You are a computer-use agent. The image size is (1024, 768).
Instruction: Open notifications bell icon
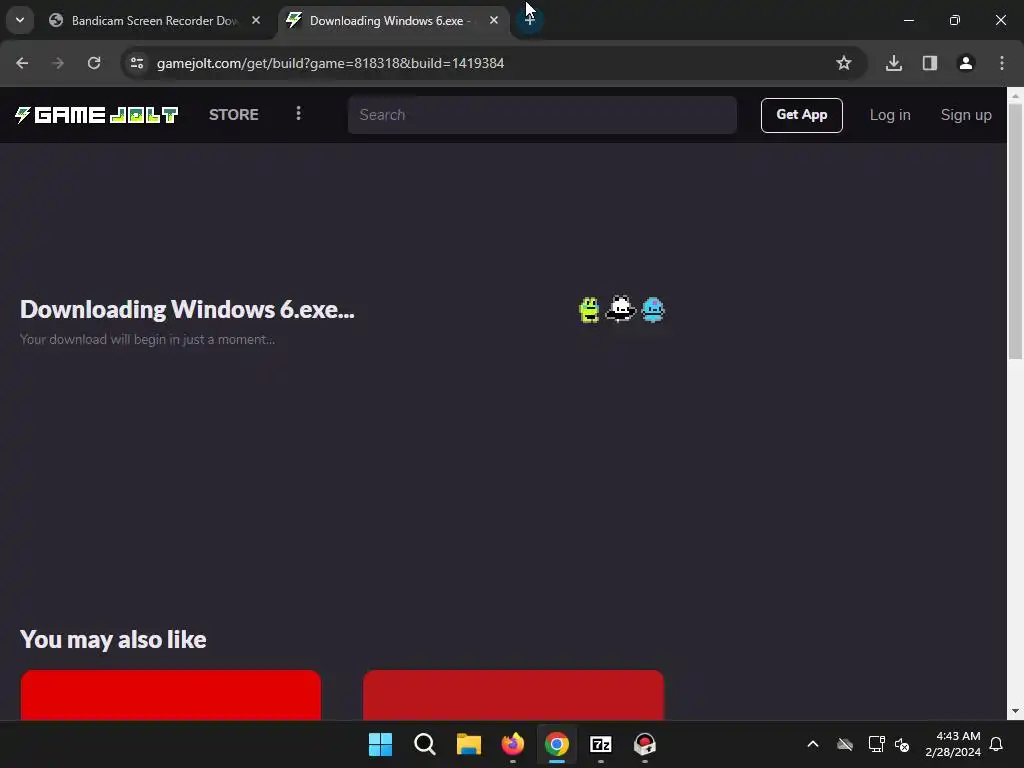point(996,744)
